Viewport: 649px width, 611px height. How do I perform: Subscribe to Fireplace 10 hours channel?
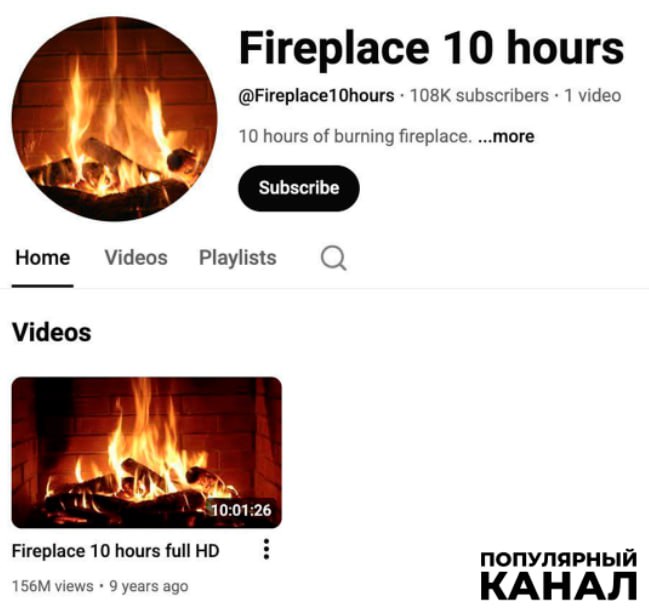coord(298,188)
